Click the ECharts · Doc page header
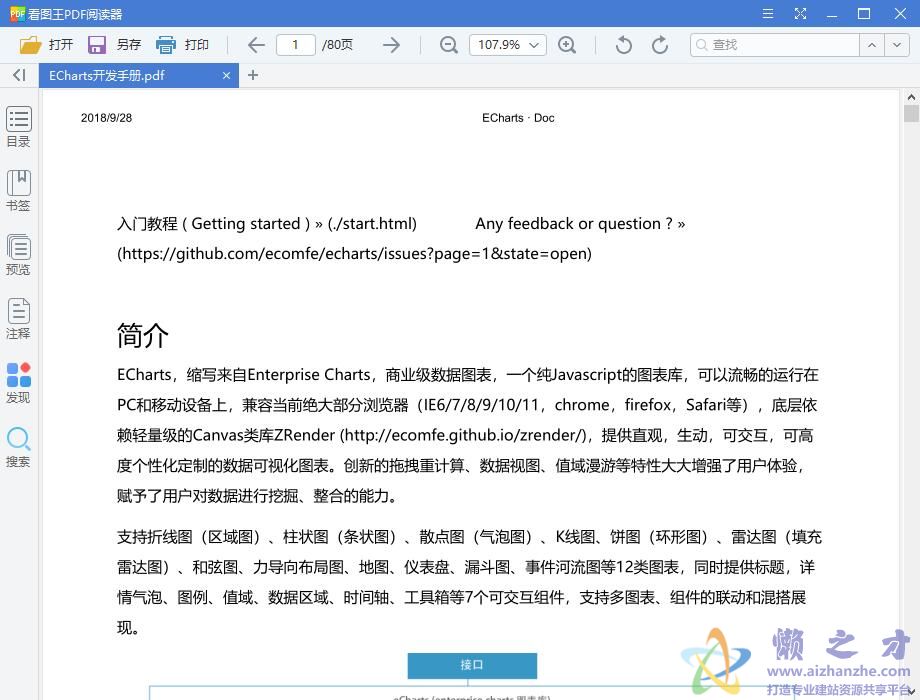The height and width of the screenshot is (700, 920). (518, 118)
